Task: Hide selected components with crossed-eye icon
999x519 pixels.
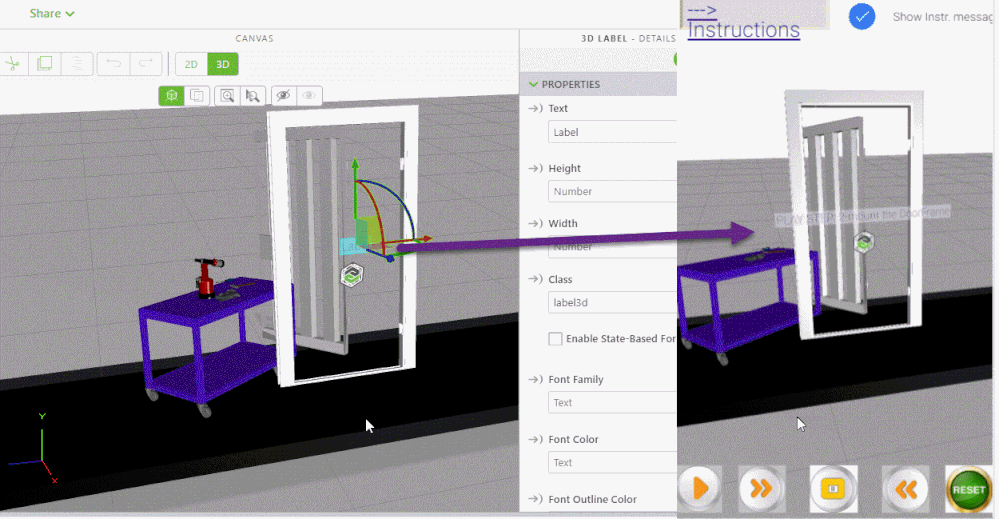Action: pos(284,96)
